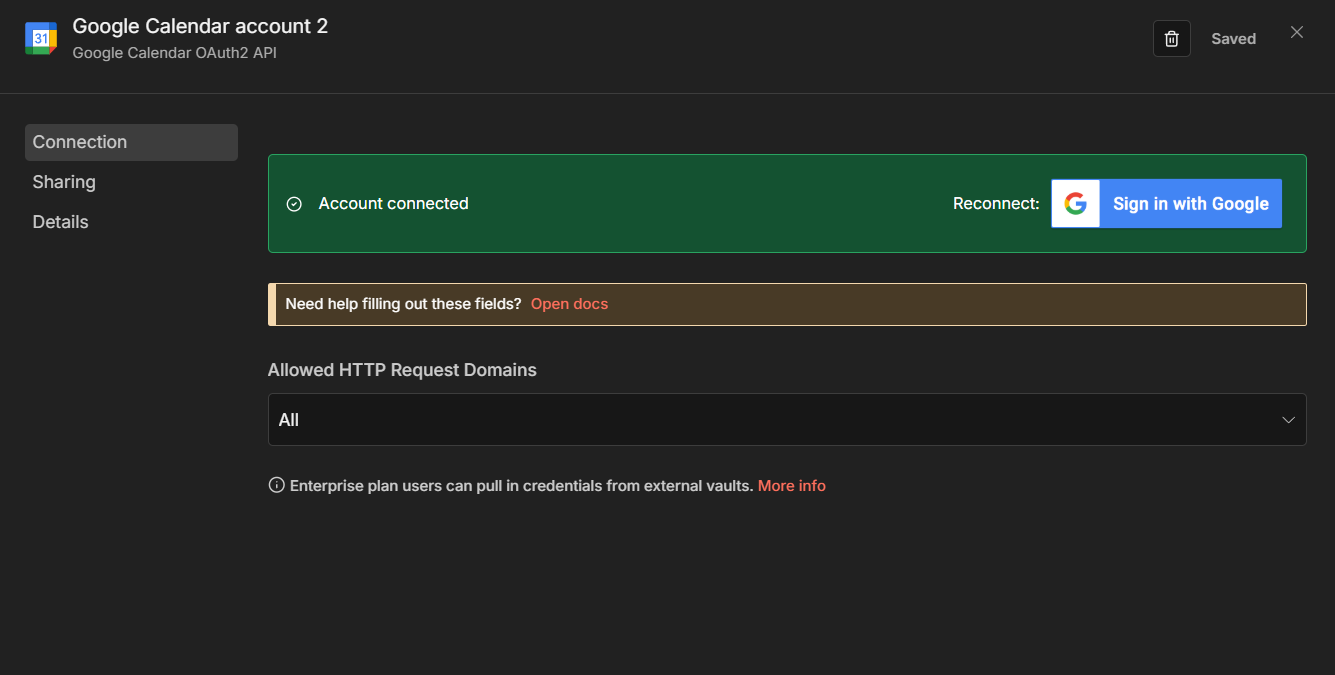Click the Reconnect label

[x=996, y=204]
